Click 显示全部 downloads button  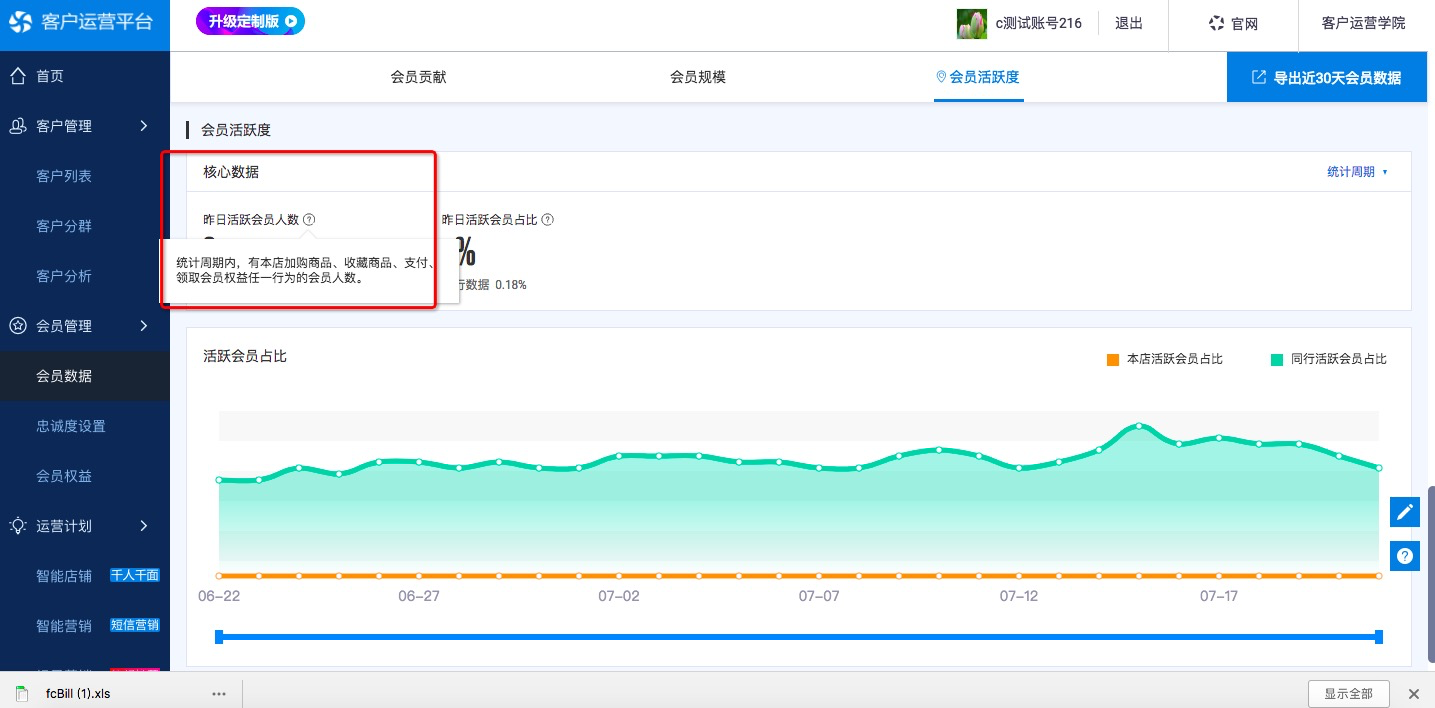pos(1348,693)
